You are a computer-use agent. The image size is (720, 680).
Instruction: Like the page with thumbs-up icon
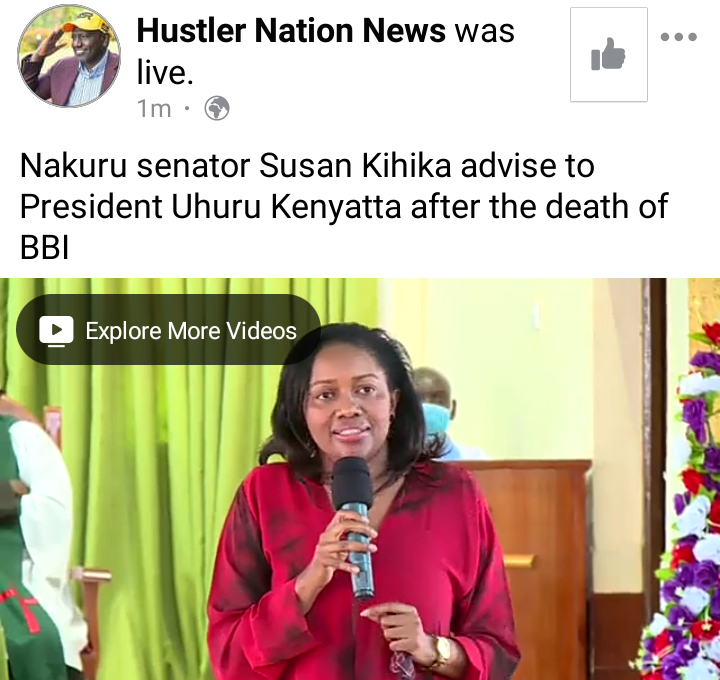(x=608, y=54)
